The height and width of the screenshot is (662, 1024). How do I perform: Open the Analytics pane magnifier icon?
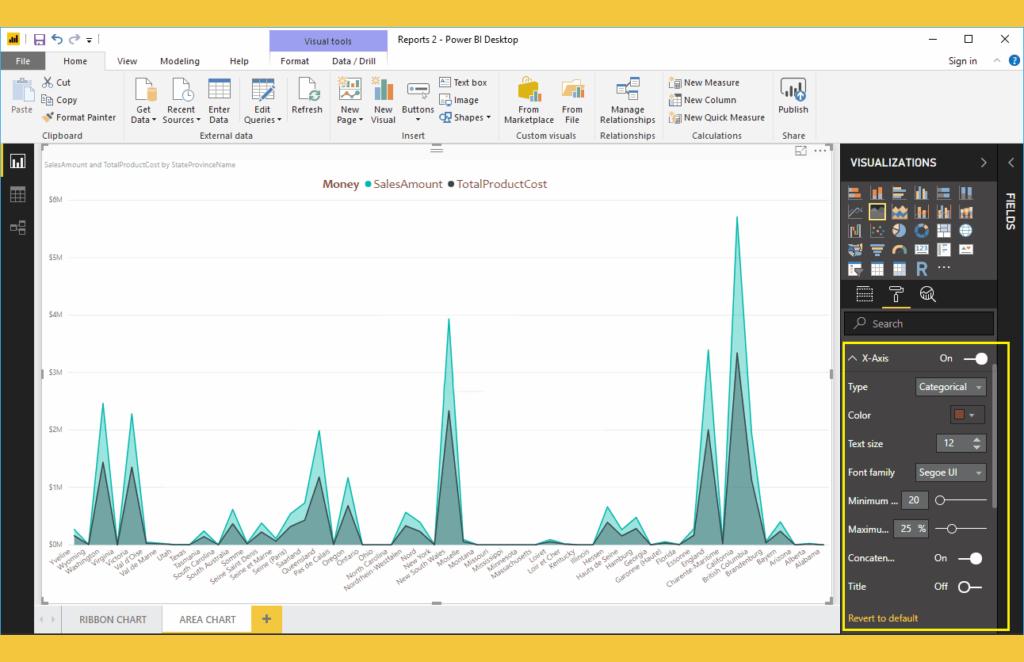click(x=926, y=293)
